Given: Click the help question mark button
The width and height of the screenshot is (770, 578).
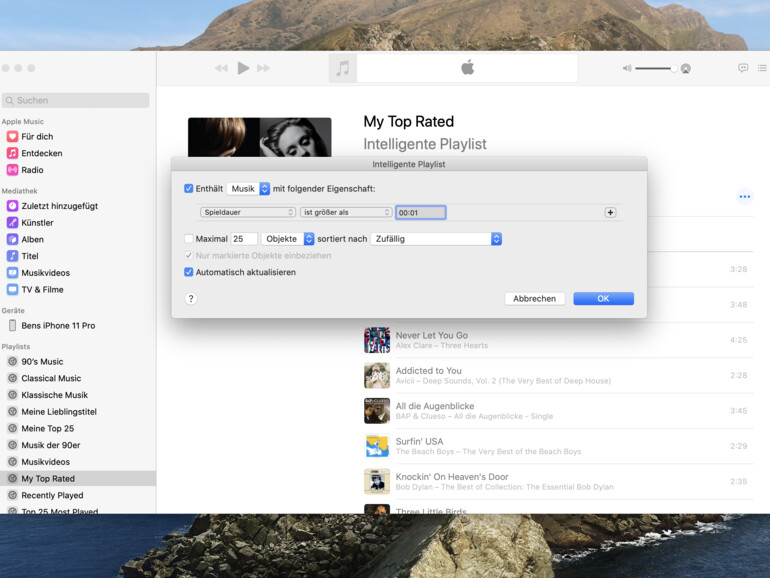Looking at the screenshot, I should point(191,299).
